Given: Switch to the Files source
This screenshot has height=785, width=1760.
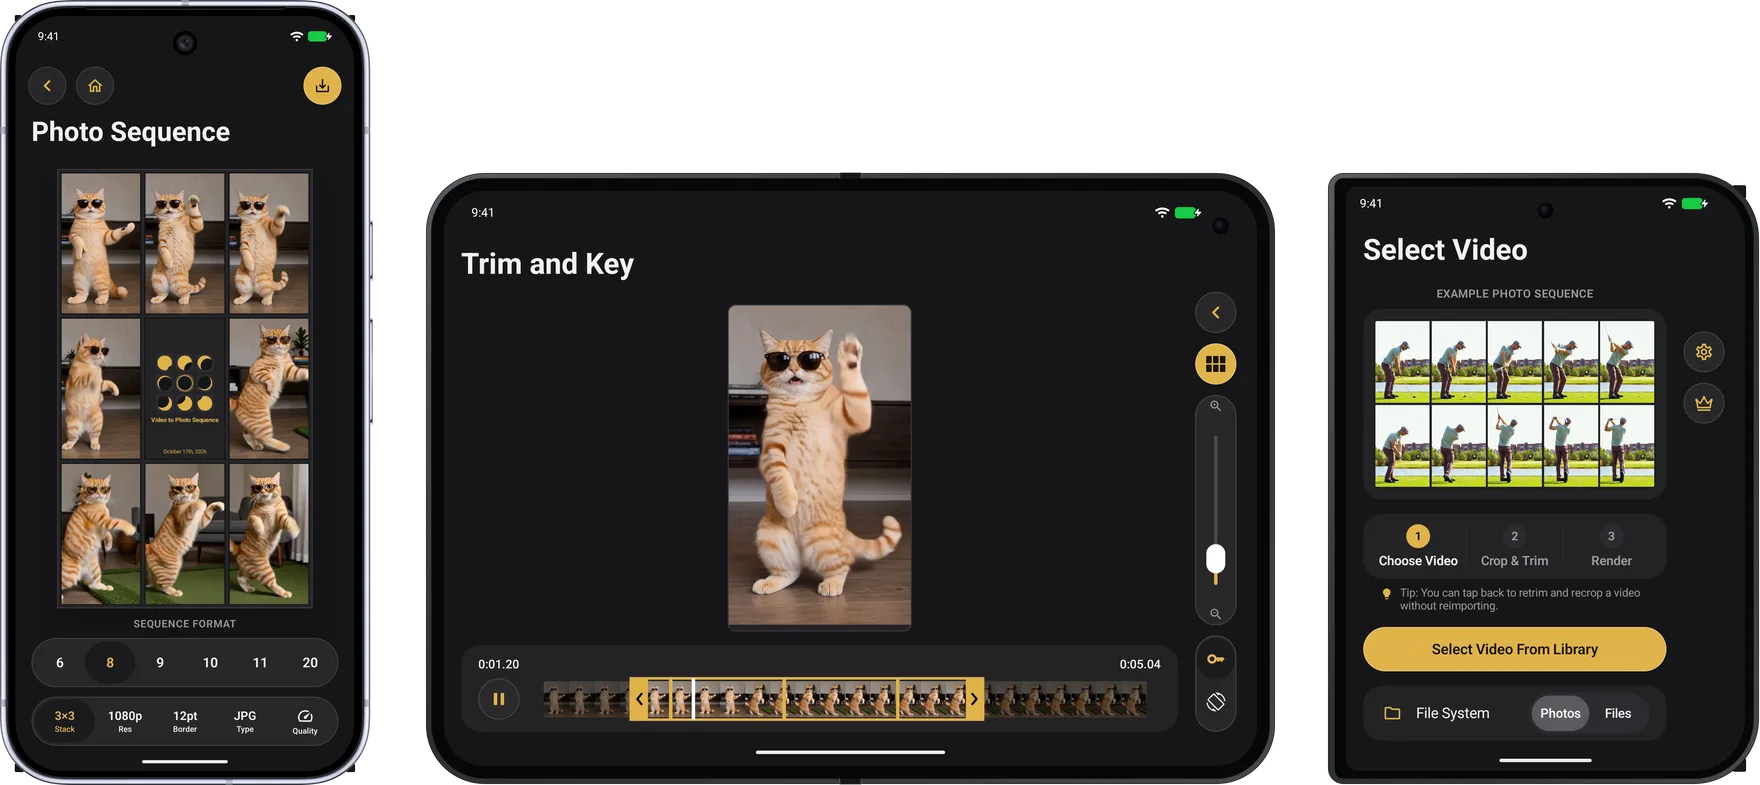Looking at the screenshot, I should [1618, 713].
